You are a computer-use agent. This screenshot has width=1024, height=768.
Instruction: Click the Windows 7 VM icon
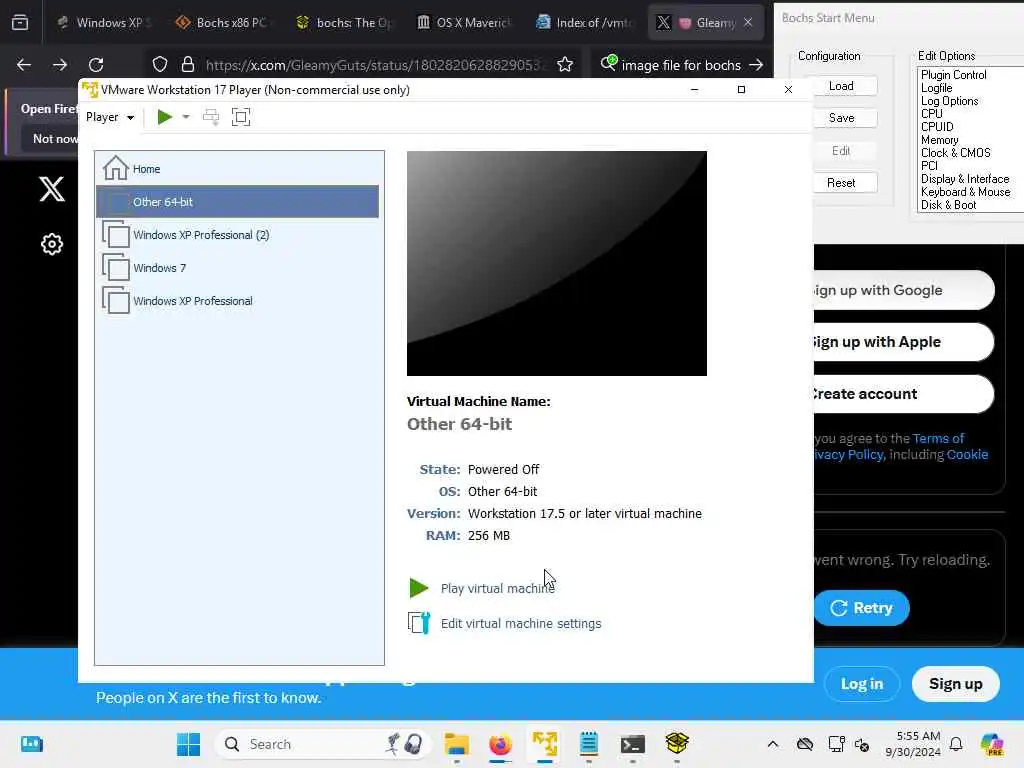116,267
